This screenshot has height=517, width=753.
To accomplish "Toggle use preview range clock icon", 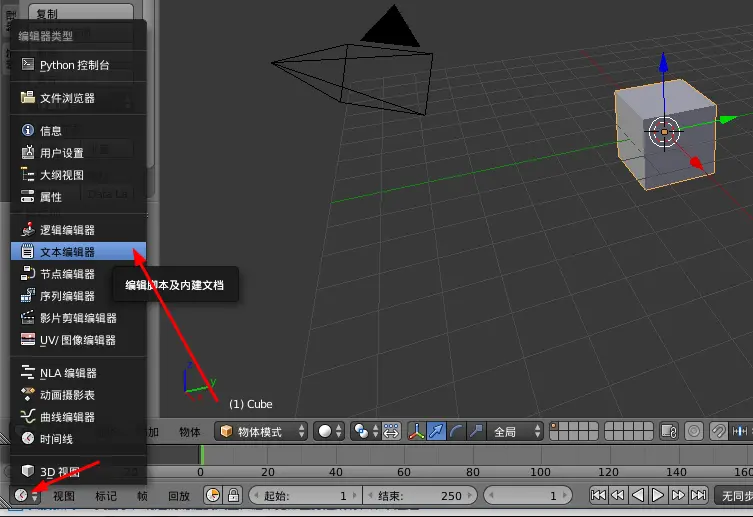I will (x=213, y=495).
